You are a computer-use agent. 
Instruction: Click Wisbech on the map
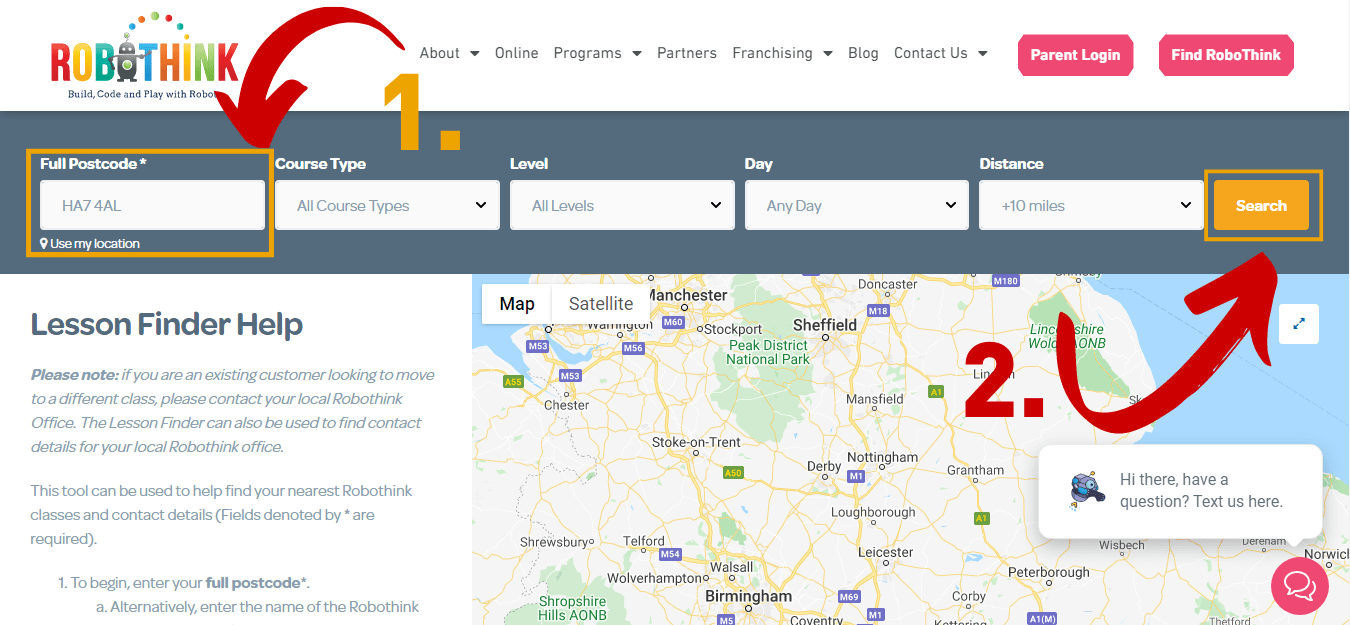tap(1121, 545)
